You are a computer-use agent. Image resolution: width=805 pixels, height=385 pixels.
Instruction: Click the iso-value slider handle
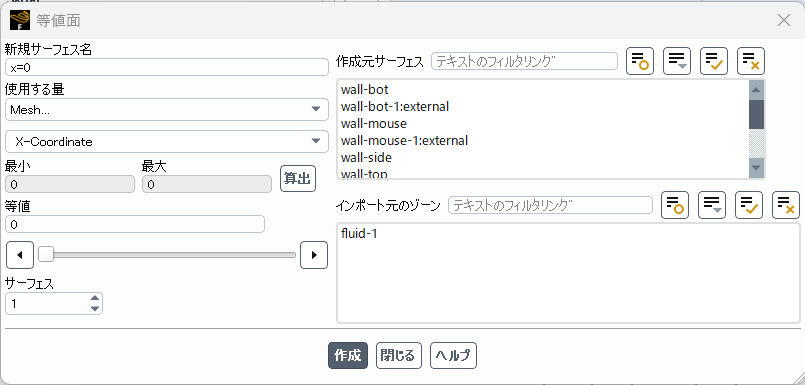(46, 254)
